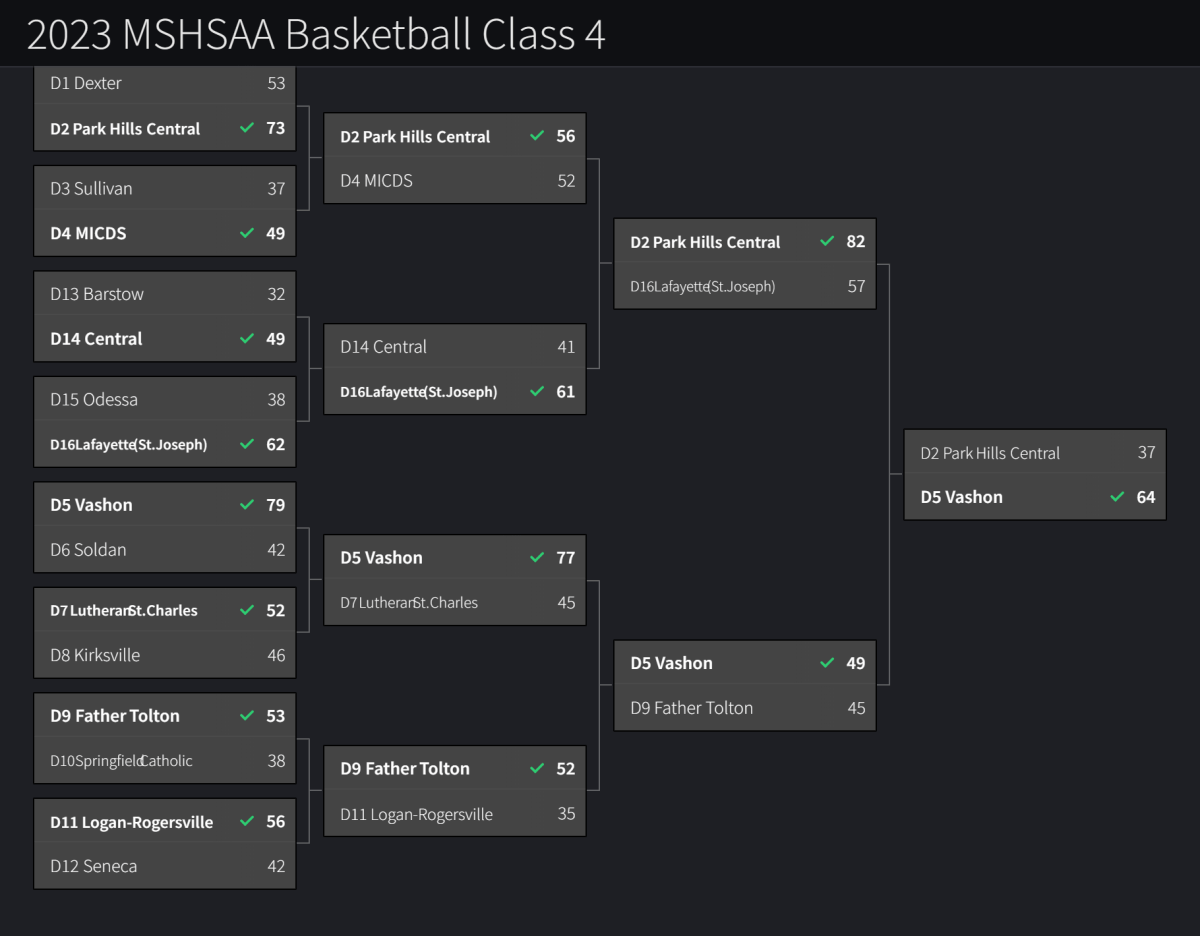Click the green checkmark beside D4 MICDS score 49
Image resolution: width=1200 pixels, height=936 pixels.
[247, 233]
